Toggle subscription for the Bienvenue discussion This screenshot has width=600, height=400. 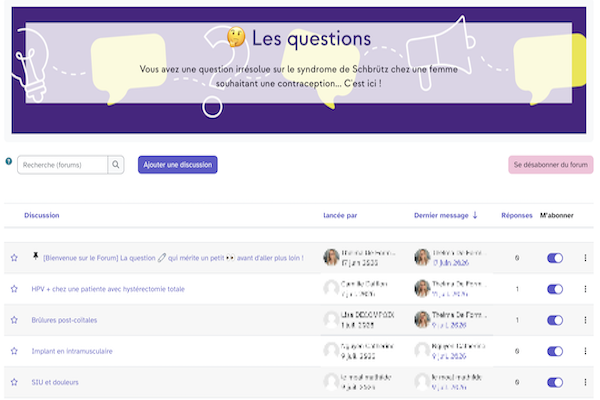[x=555, y=258]
